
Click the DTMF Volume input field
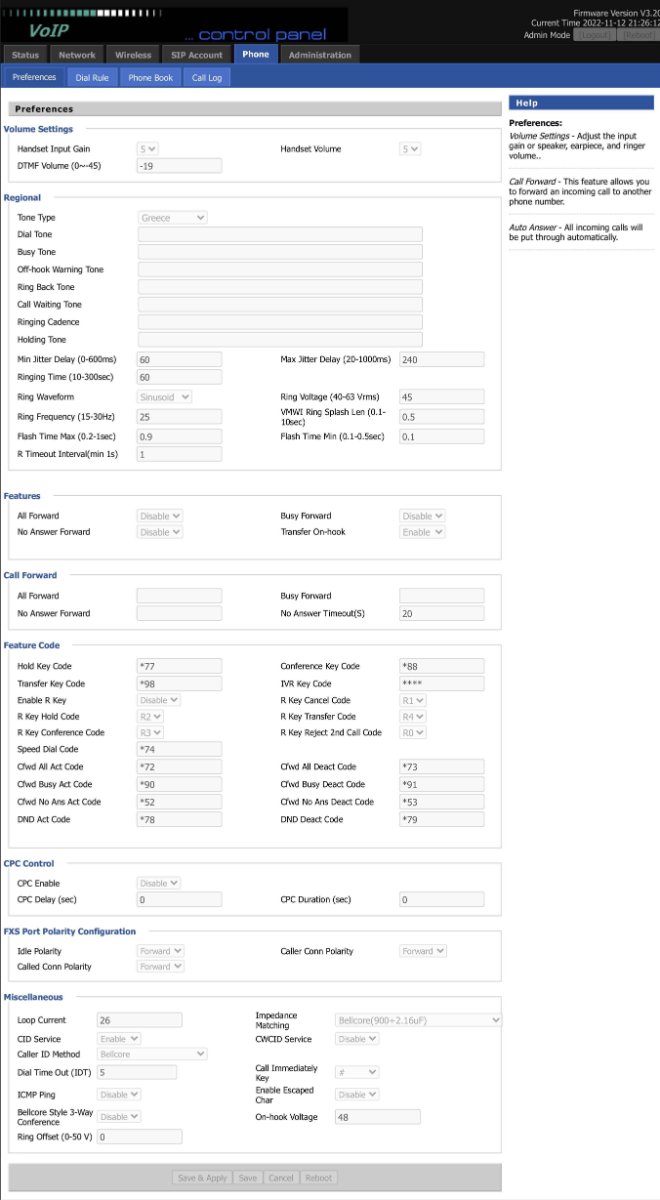[x=179, y=166]
